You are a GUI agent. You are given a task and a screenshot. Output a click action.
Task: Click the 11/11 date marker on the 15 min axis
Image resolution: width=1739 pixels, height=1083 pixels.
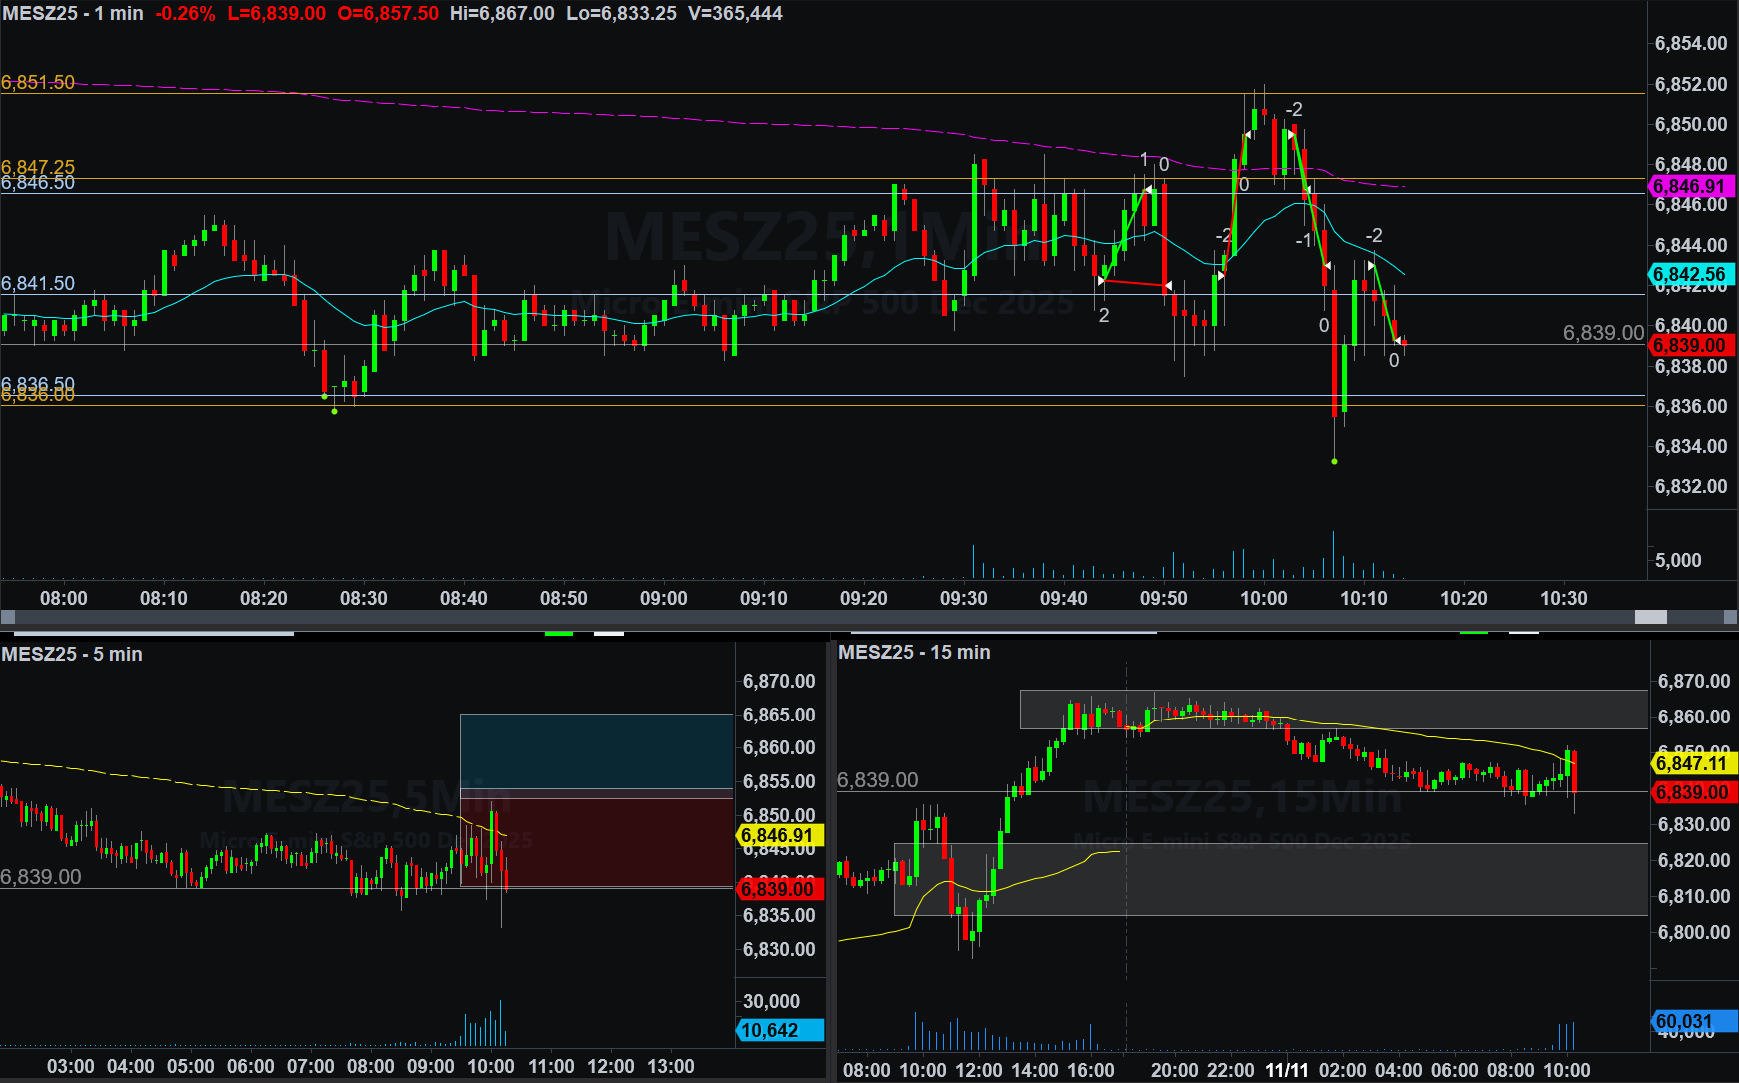1286,1070
